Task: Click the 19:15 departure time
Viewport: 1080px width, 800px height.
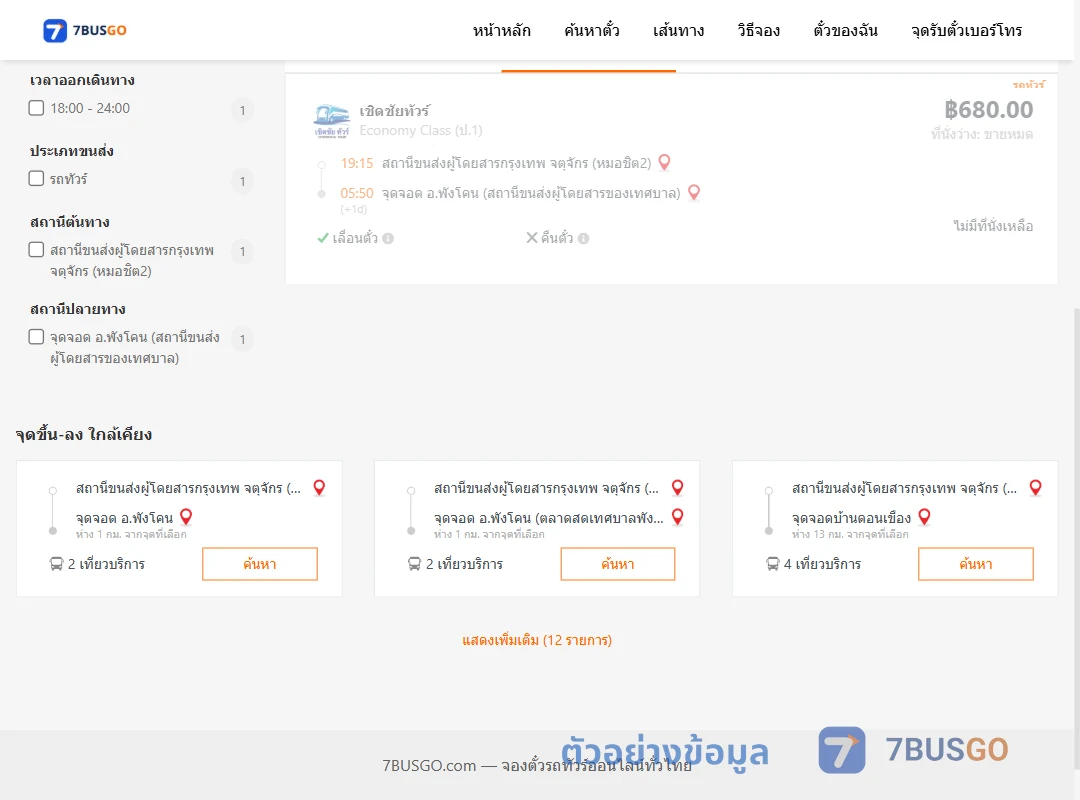Action: (x=357, y=163)
